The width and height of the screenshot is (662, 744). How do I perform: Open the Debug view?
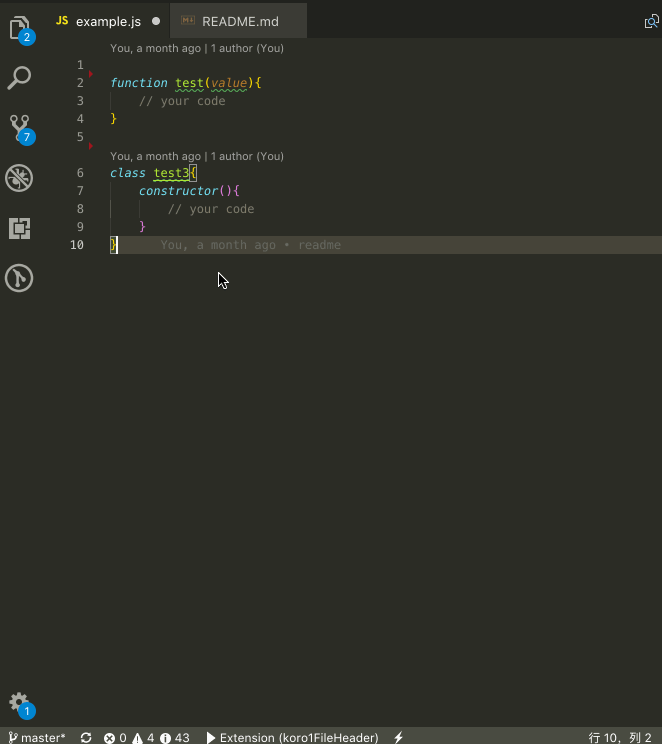(x=19, y=178)
